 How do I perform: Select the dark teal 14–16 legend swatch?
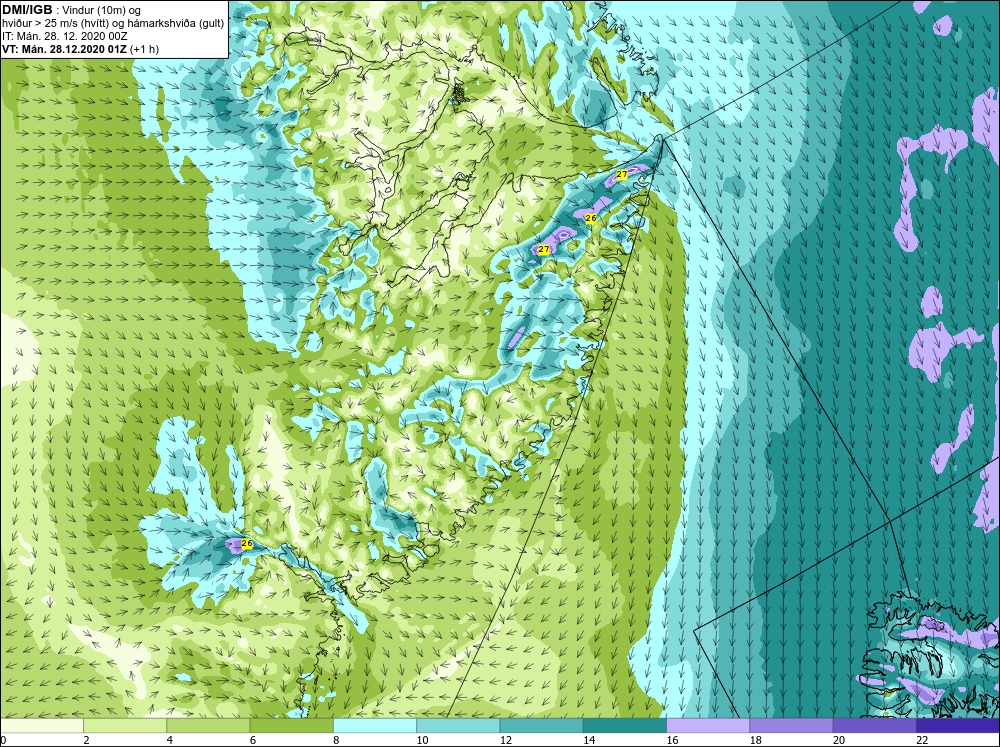coord(625,726)
